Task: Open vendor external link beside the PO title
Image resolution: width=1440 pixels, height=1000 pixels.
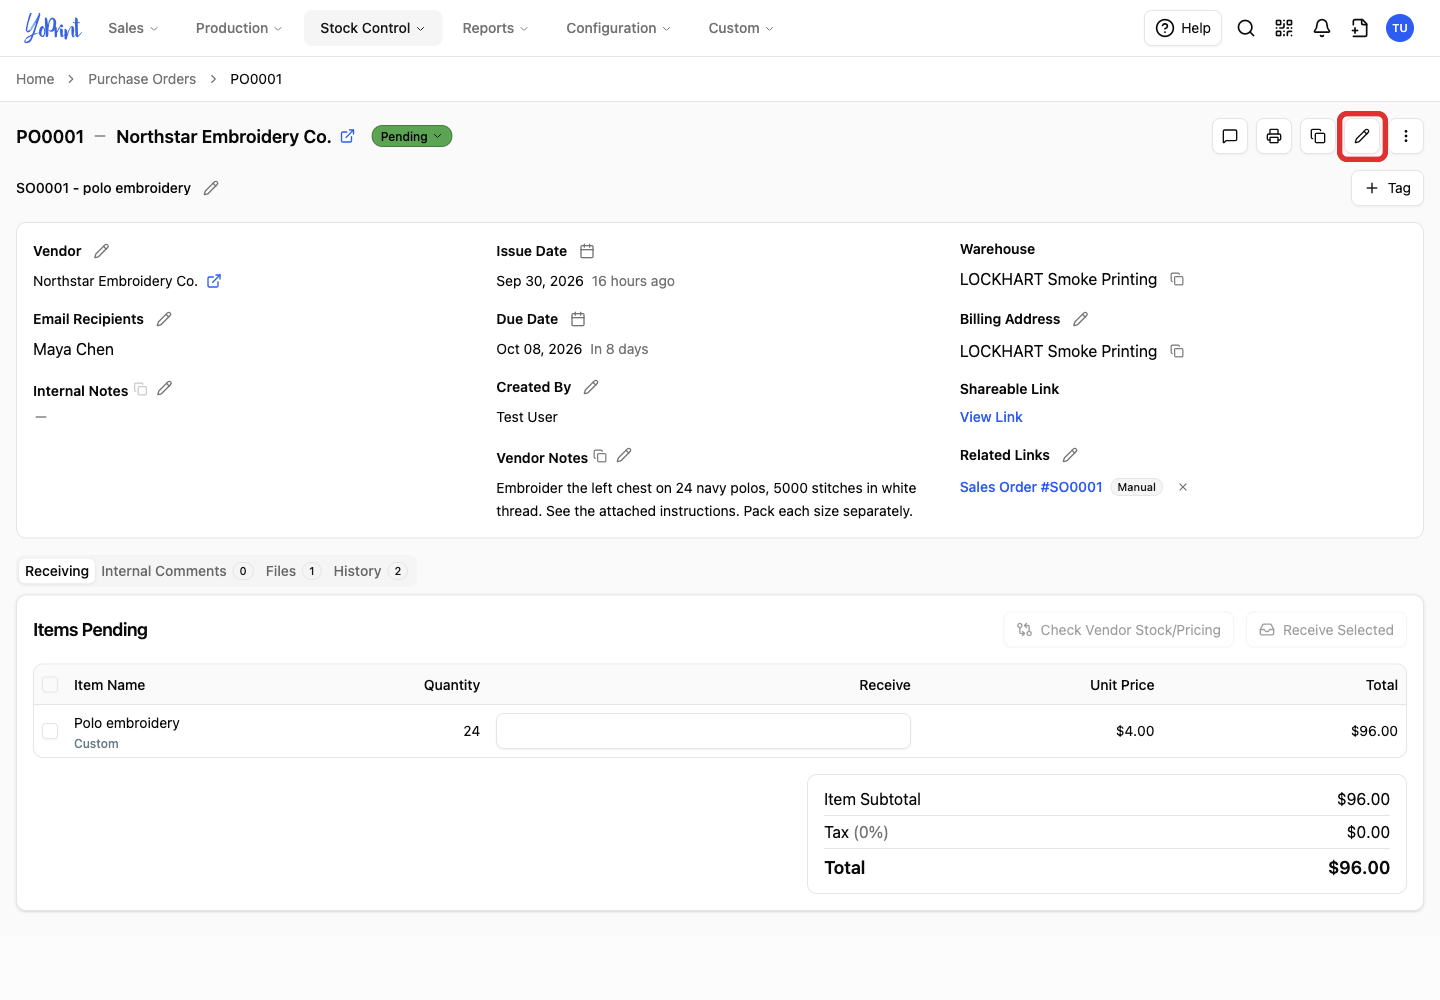Action: [347, 136]
